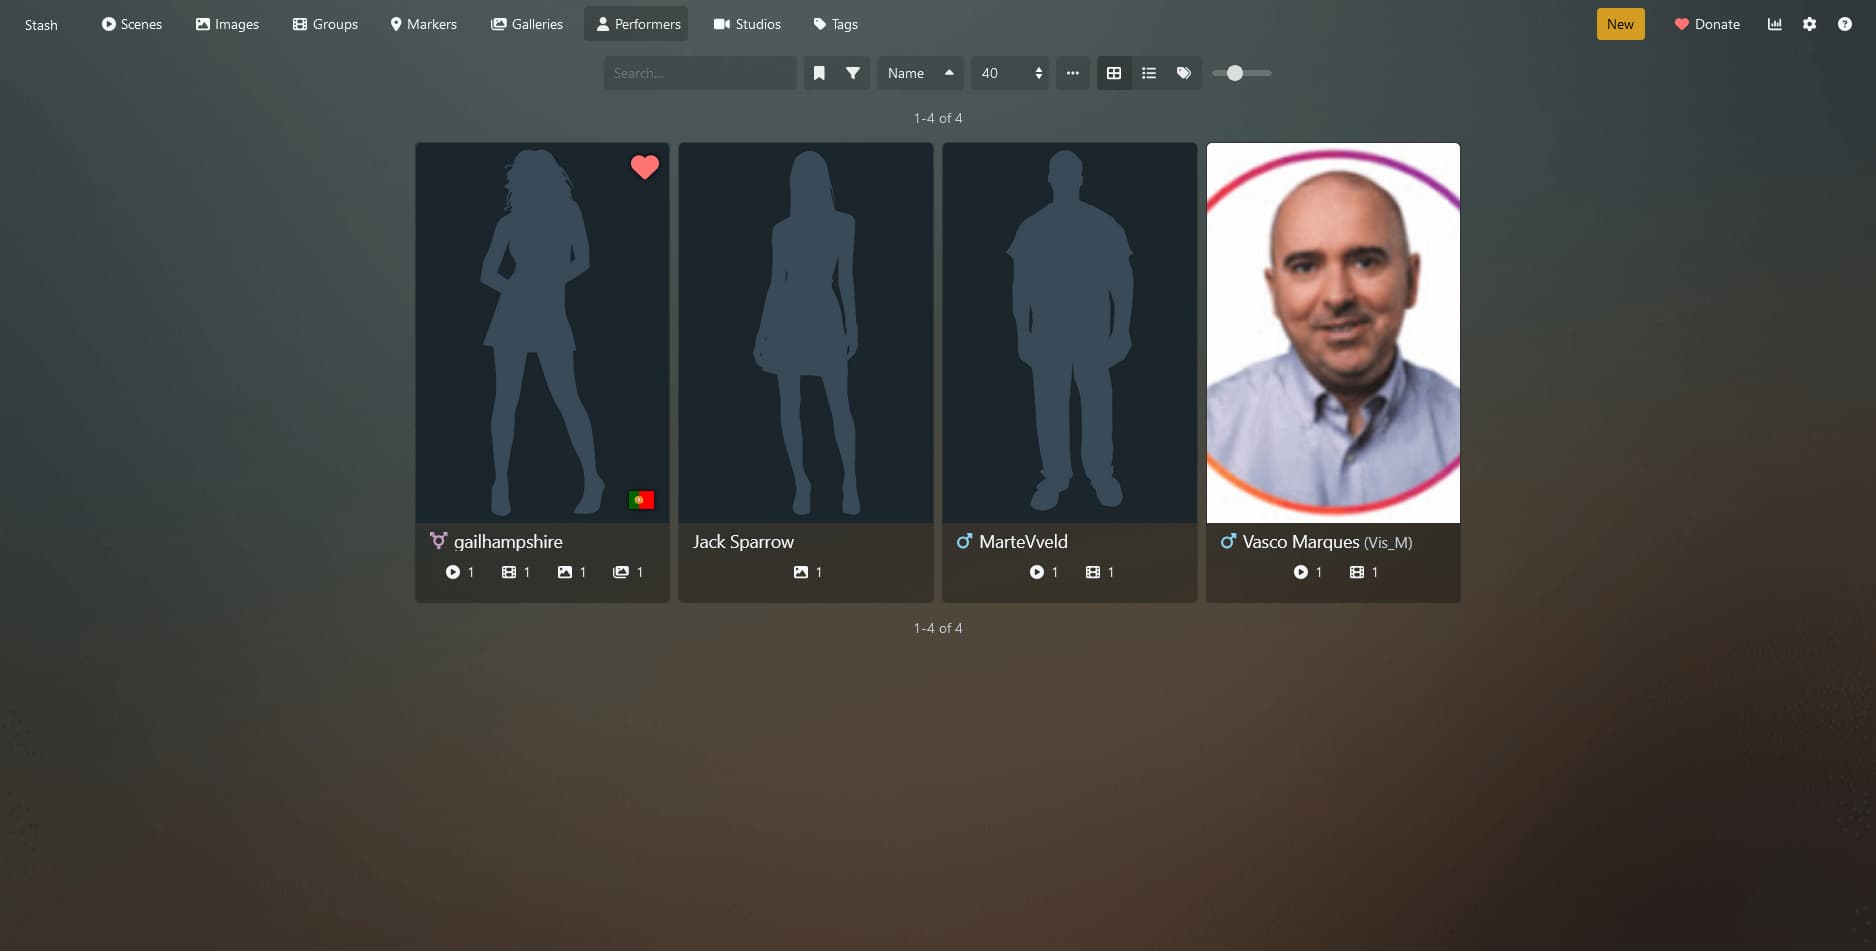This screenshot has width=1876, height=951.
Task: Open MarteVveld silhouette thumbnail
Action: click(1070, 333)
